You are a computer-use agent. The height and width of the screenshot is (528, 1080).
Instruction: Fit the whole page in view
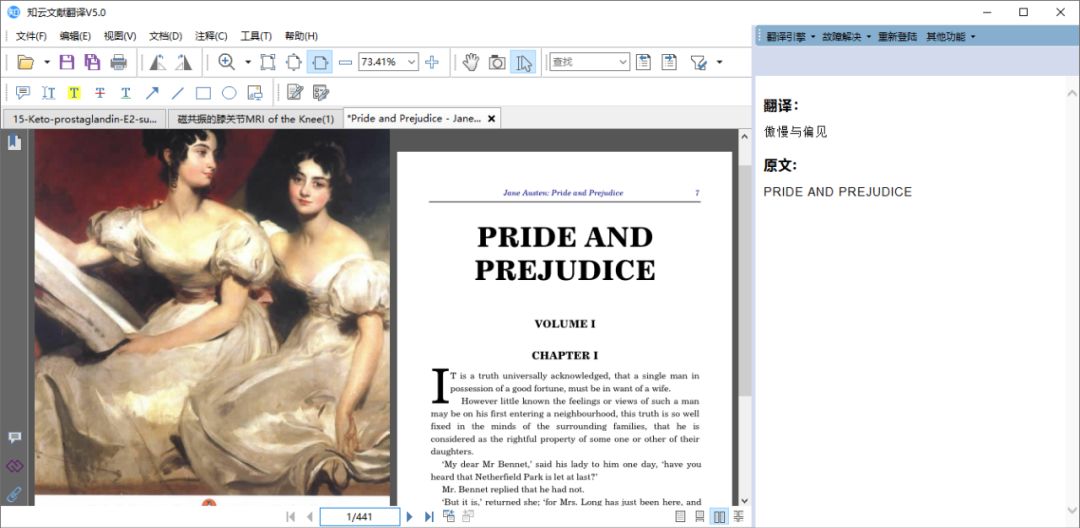(294, 63)
